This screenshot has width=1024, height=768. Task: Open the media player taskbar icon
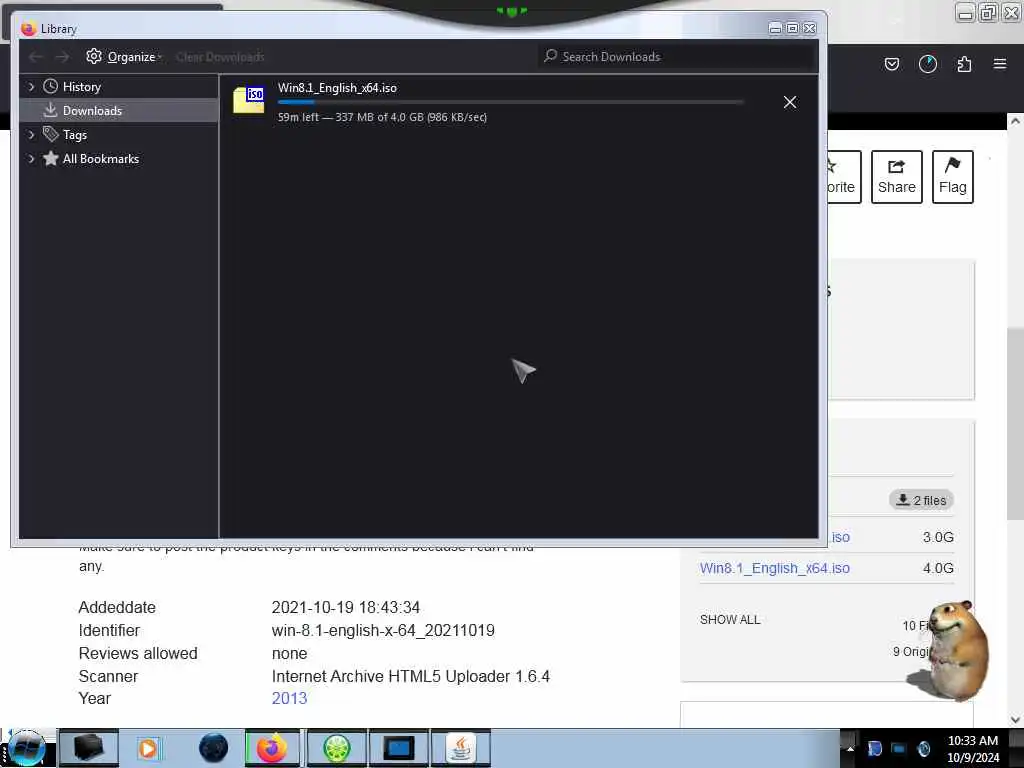[x=148, y=748]
